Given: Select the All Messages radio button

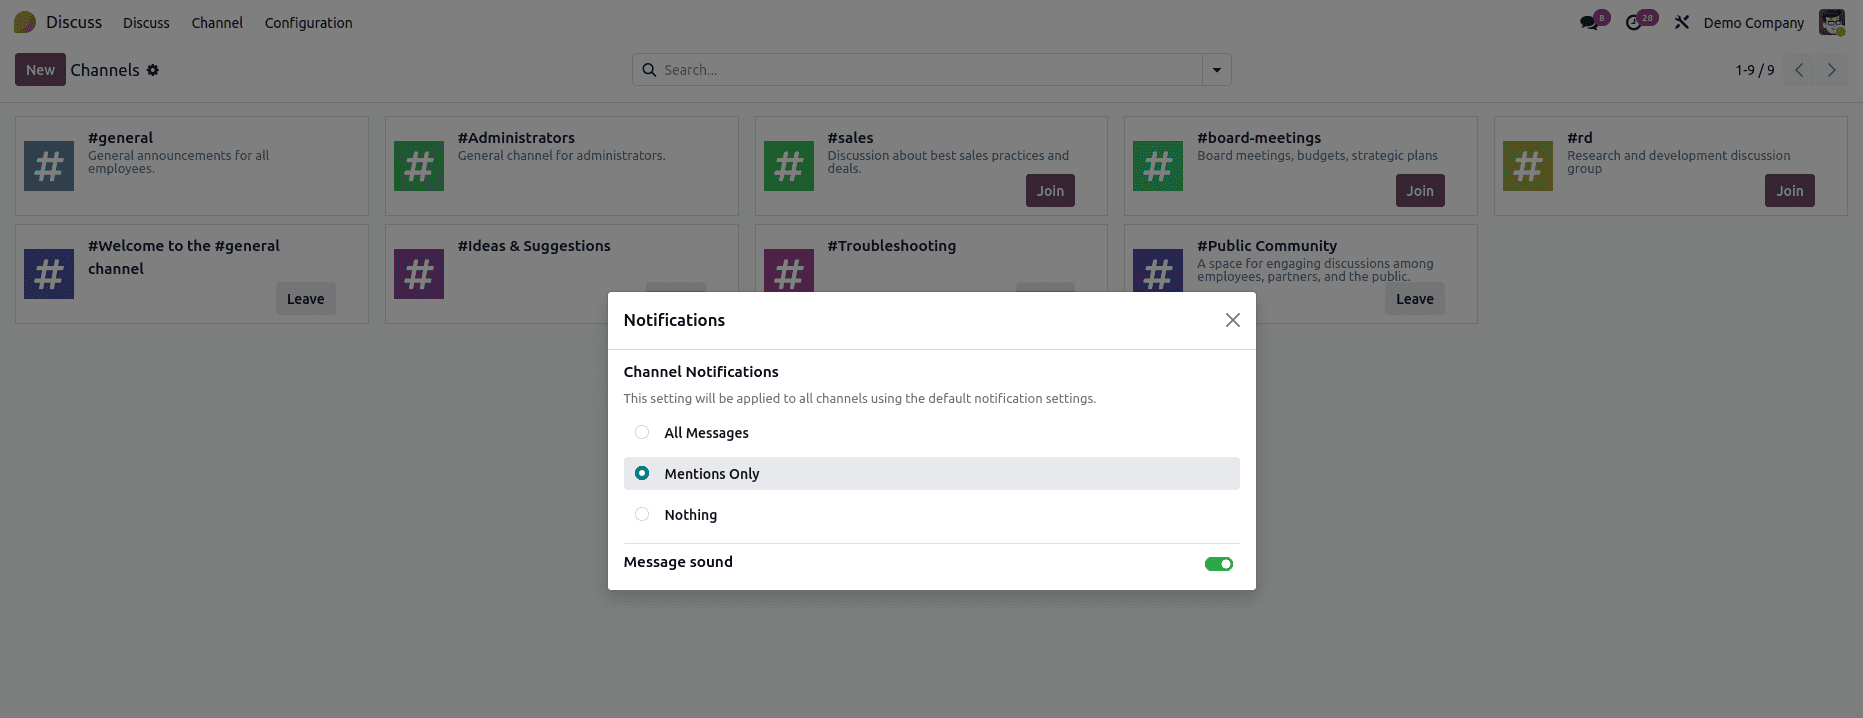Looking at the screenshot, I should coord(642,432).
